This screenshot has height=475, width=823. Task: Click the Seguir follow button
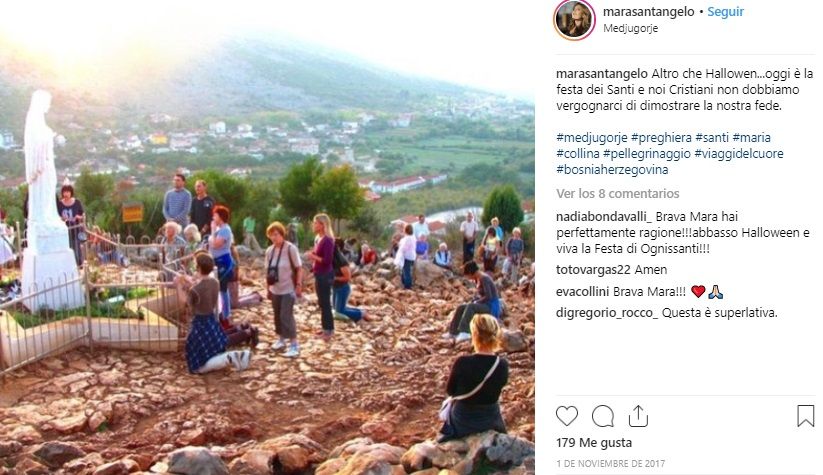(725, 12)
